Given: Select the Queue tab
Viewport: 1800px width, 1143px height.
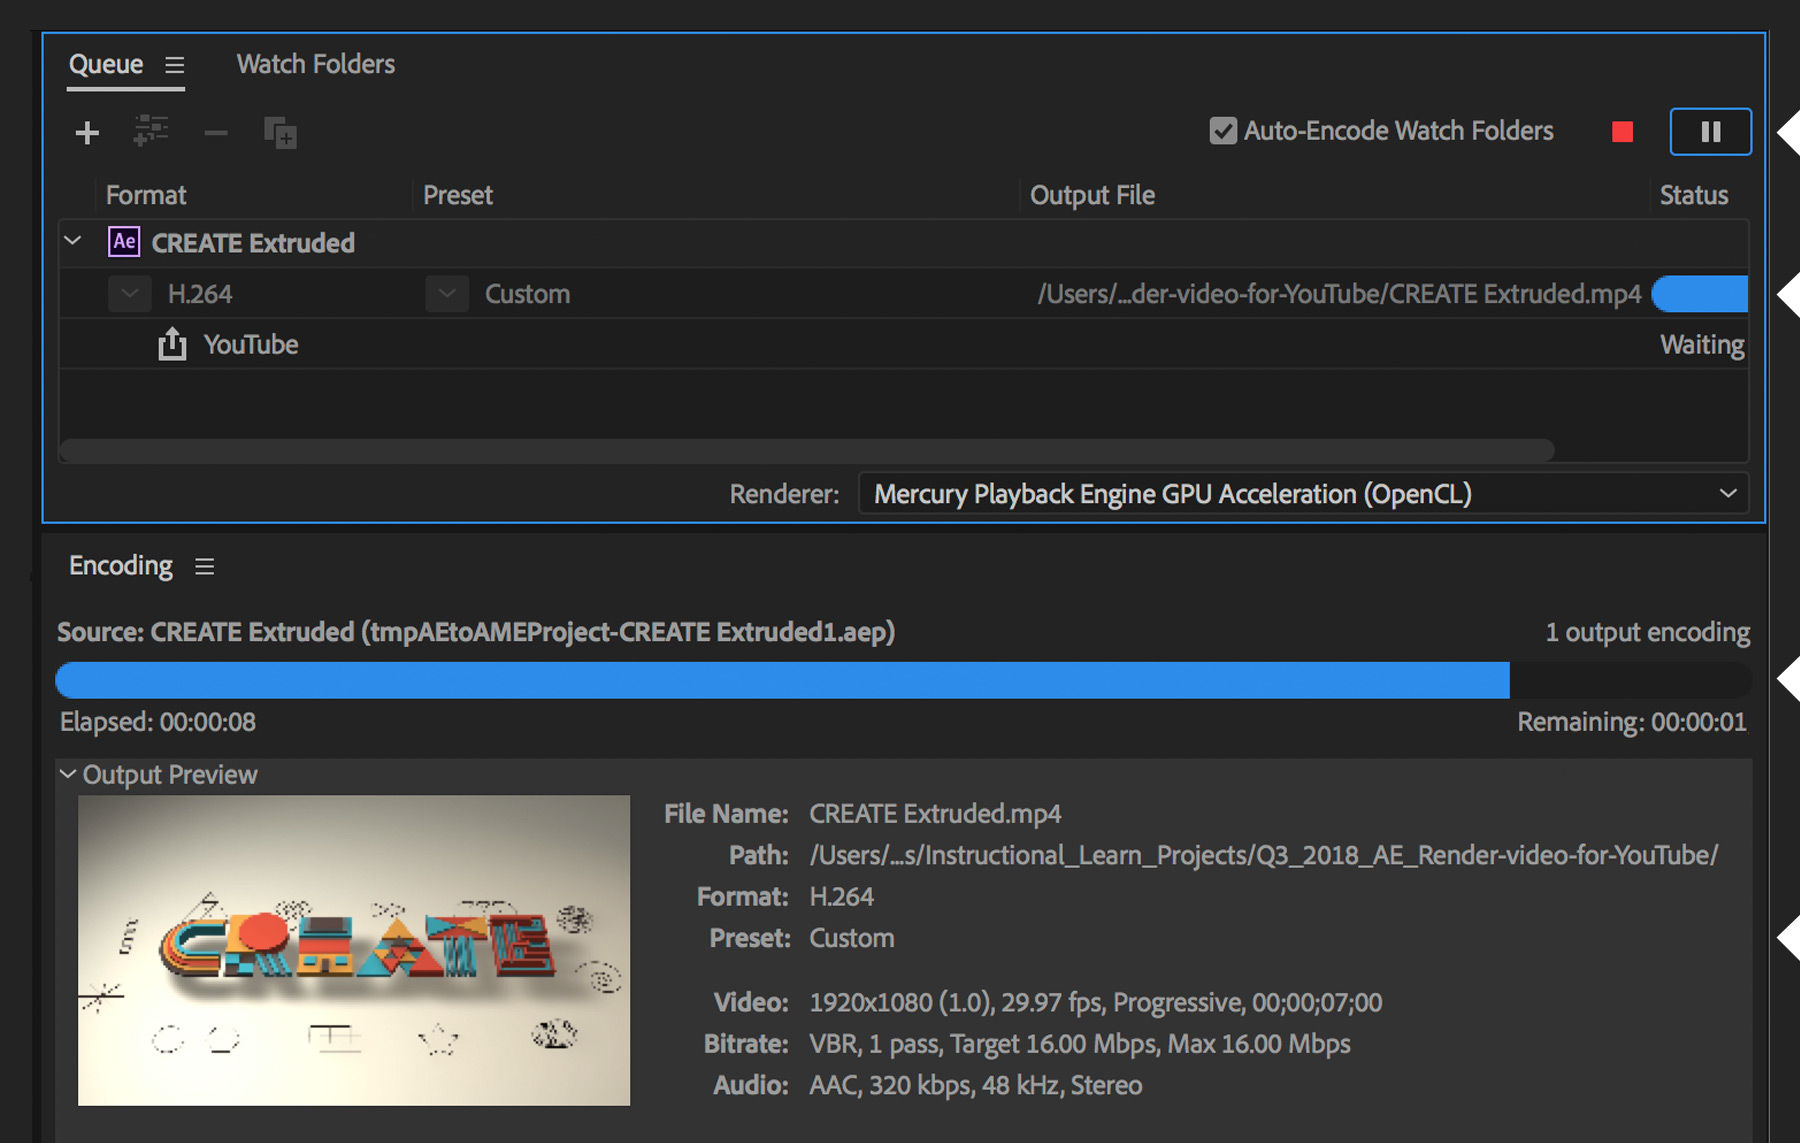Looking at the screenshot, I should click(106, 63).
